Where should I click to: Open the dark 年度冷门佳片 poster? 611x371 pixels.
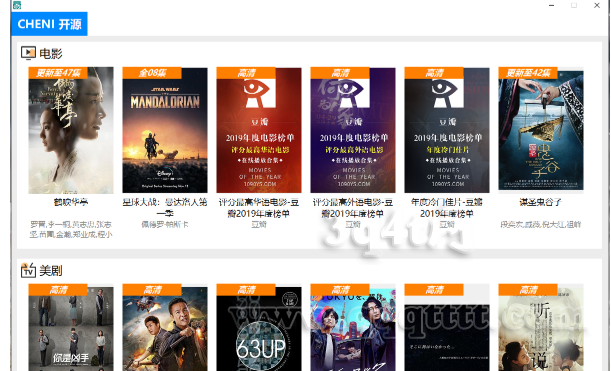(x=447, y=130)
